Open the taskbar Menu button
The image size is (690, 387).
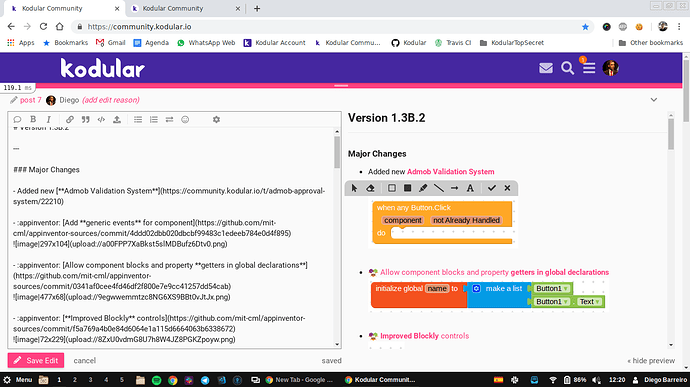tap(18, 380)
